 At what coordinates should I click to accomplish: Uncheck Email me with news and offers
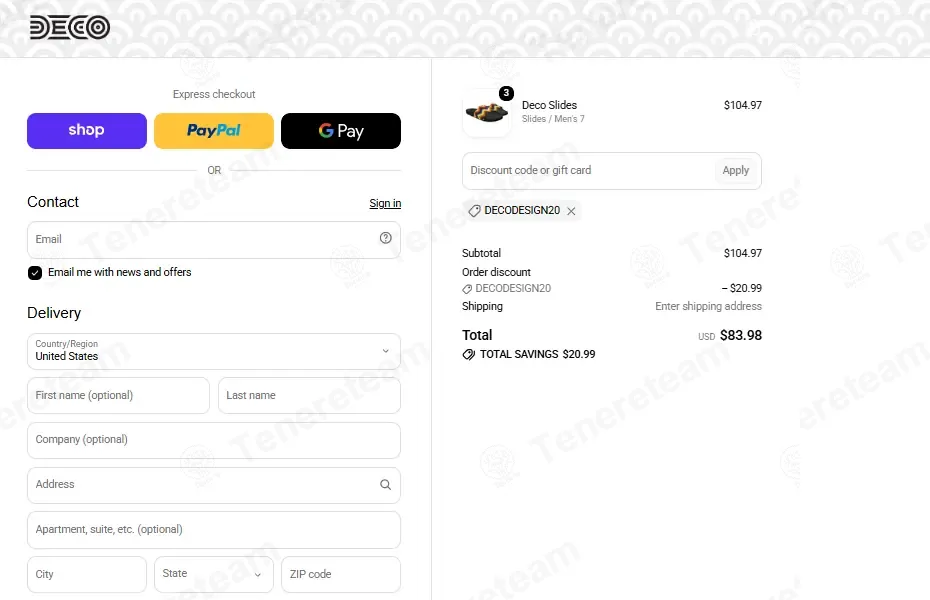35,273
